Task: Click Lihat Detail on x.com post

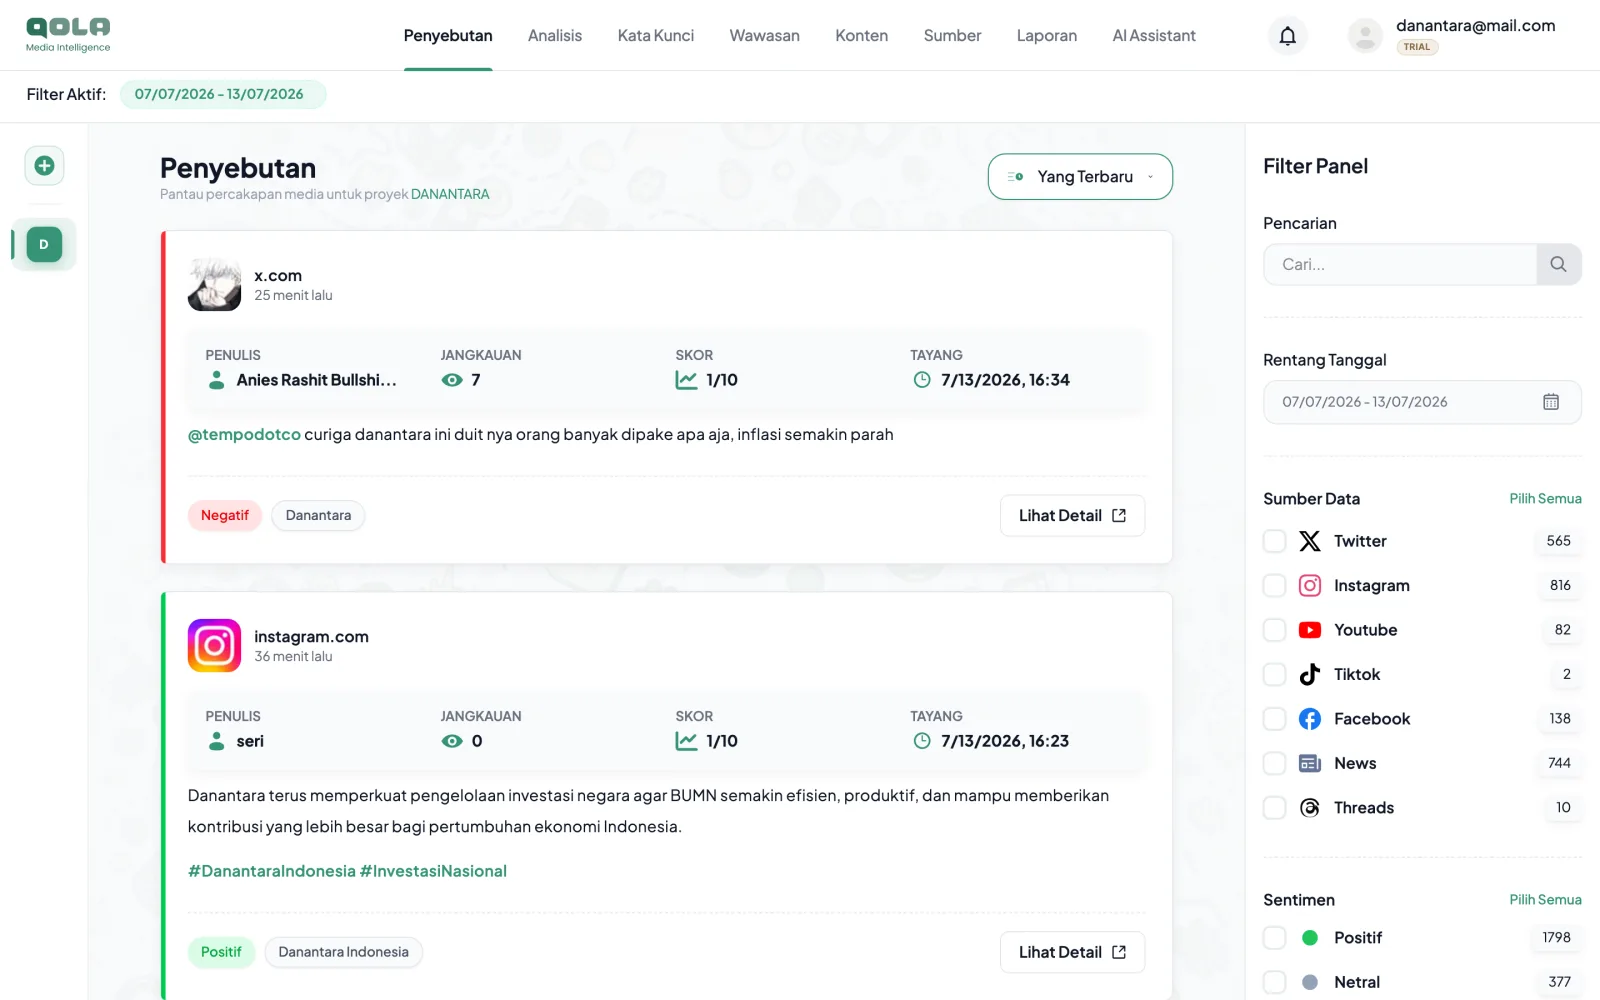Action: click(1072, 516)
